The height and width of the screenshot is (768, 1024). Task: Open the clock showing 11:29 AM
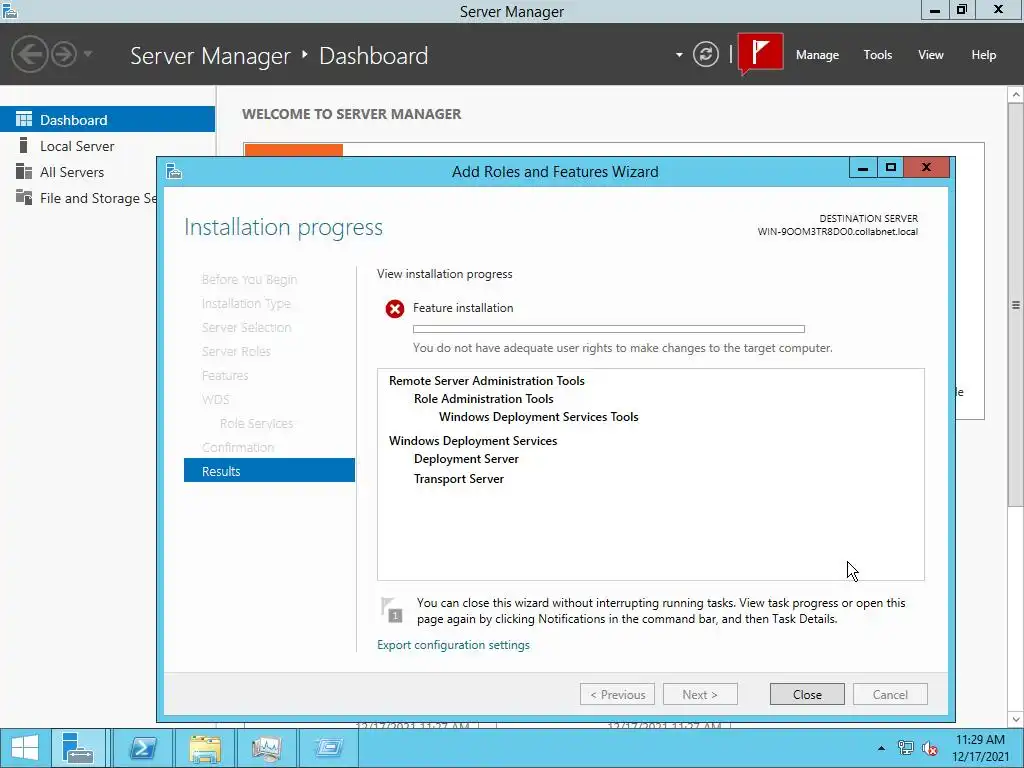pyautogui.click(x=980, y=748)
